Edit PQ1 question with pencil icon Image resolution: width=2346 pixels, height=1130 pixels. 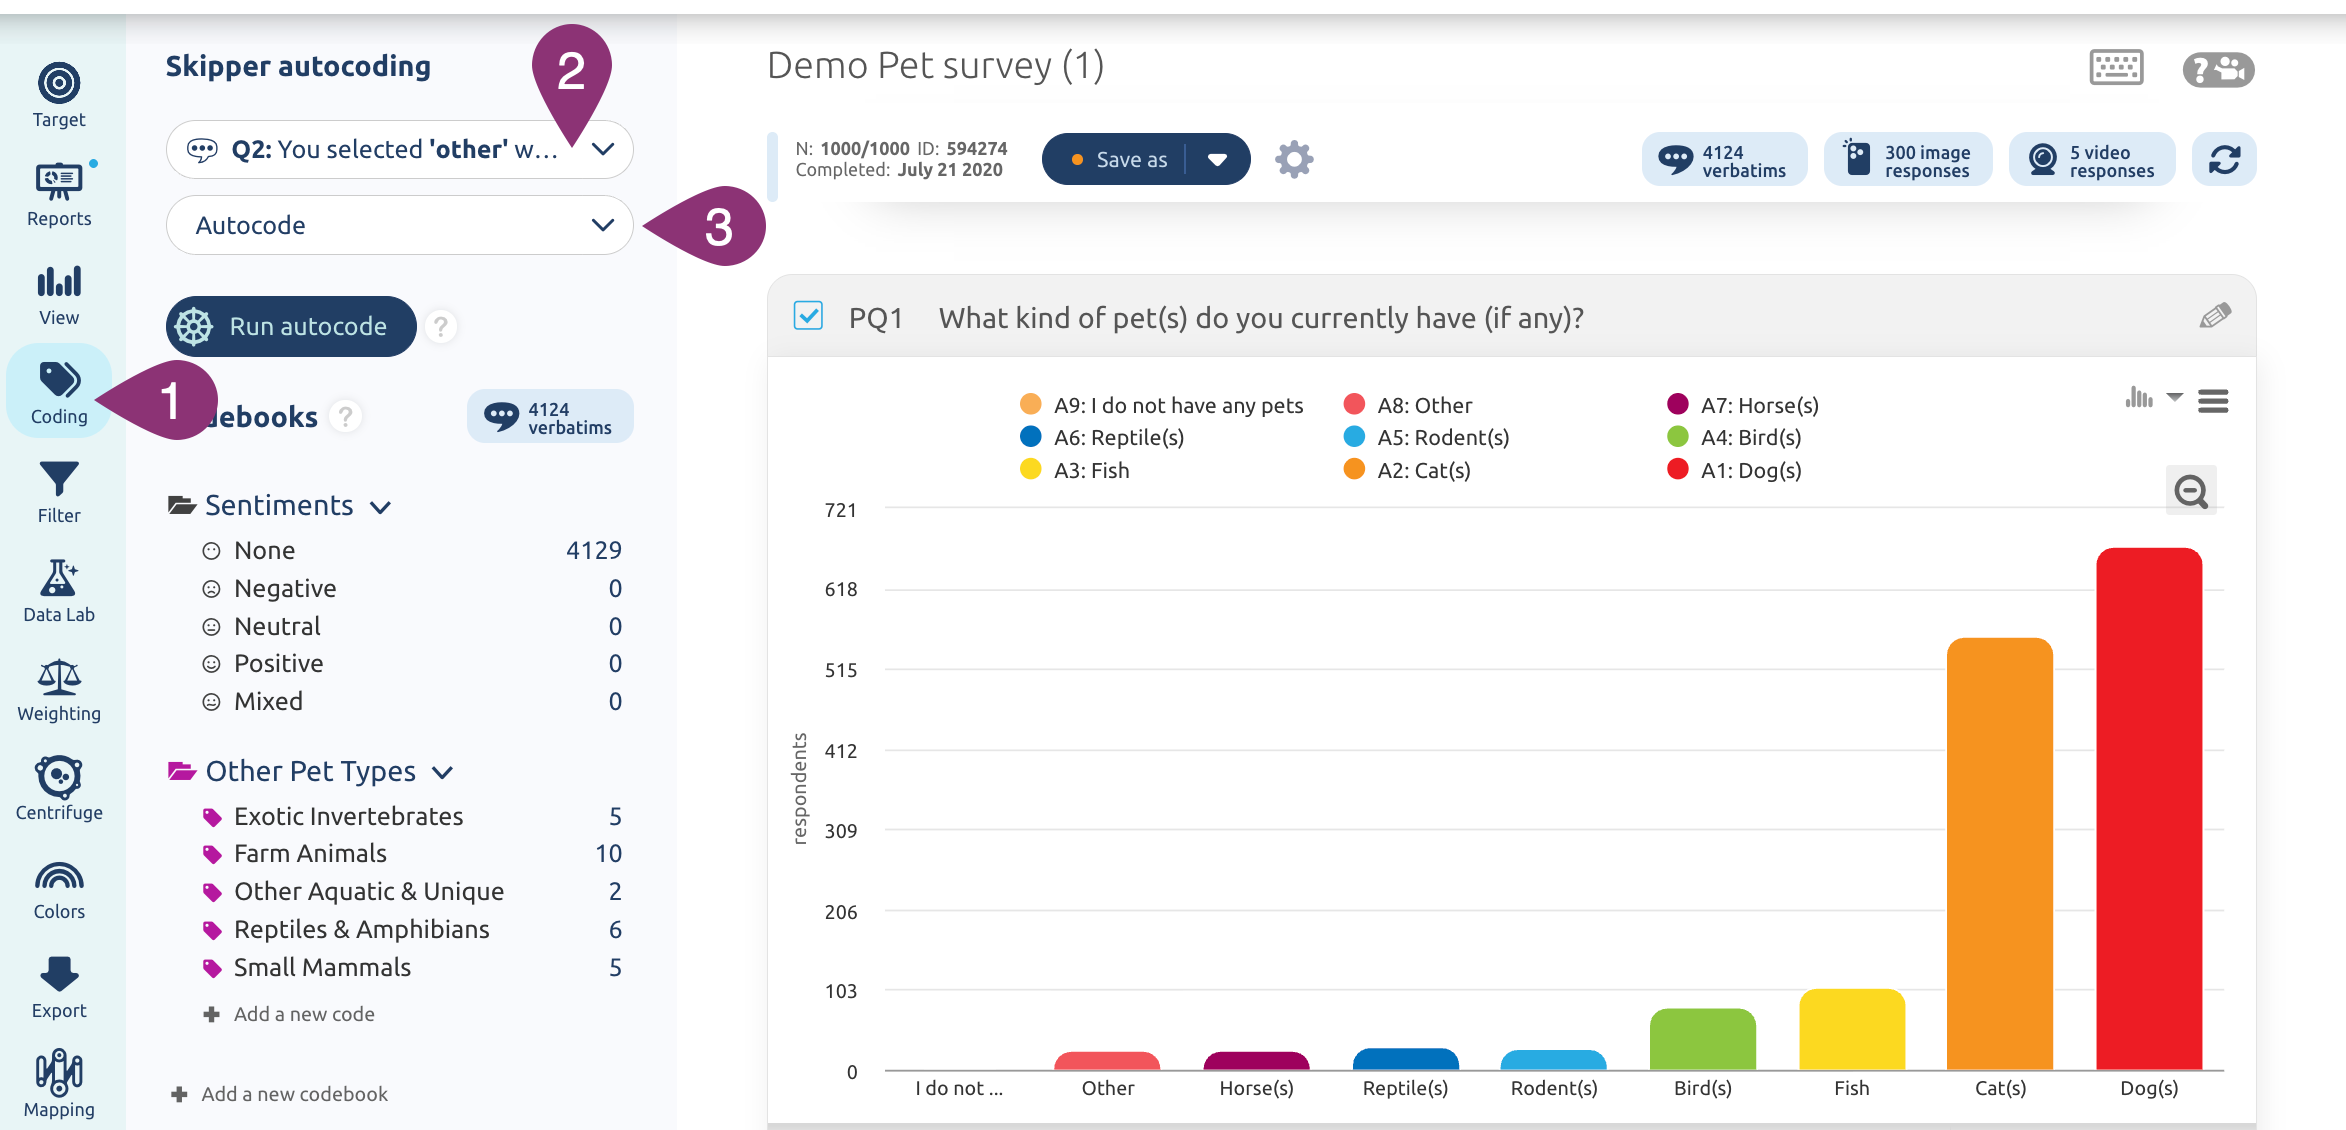click(2214, 317)
